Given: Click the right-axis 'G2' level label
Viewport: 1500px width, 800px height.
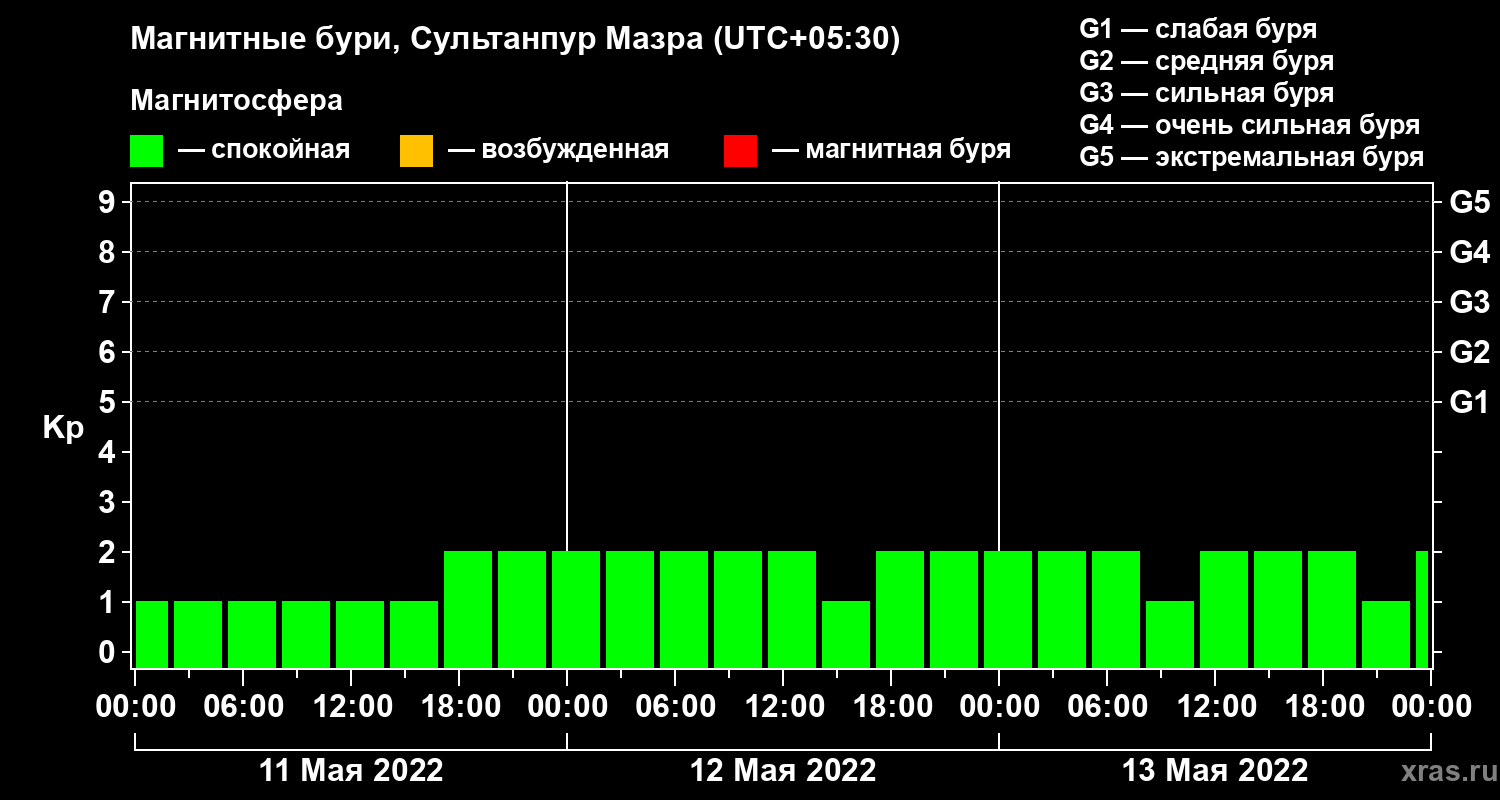Looking at the screenshot, I should [x=1470, y=352].
